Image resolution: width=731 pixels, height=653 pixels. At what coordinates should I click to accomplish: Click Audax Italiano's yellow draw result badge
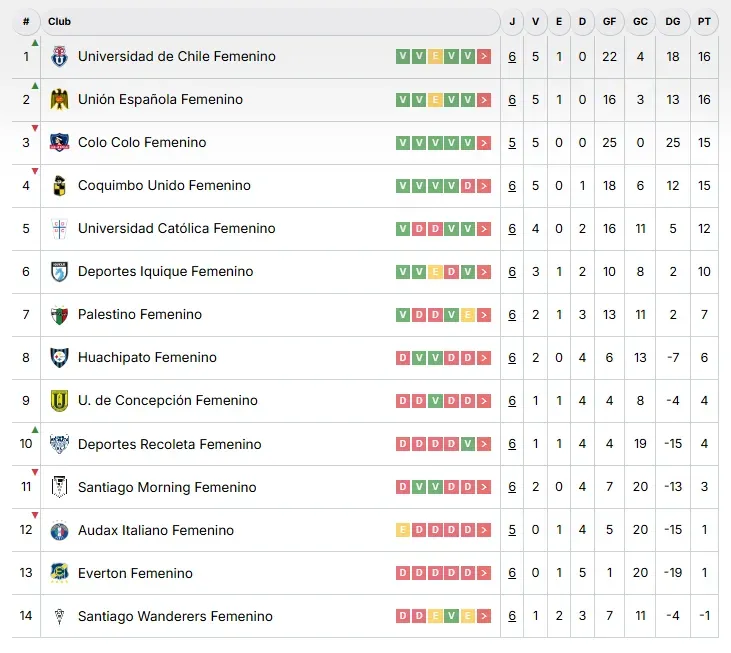click(403, 530)
